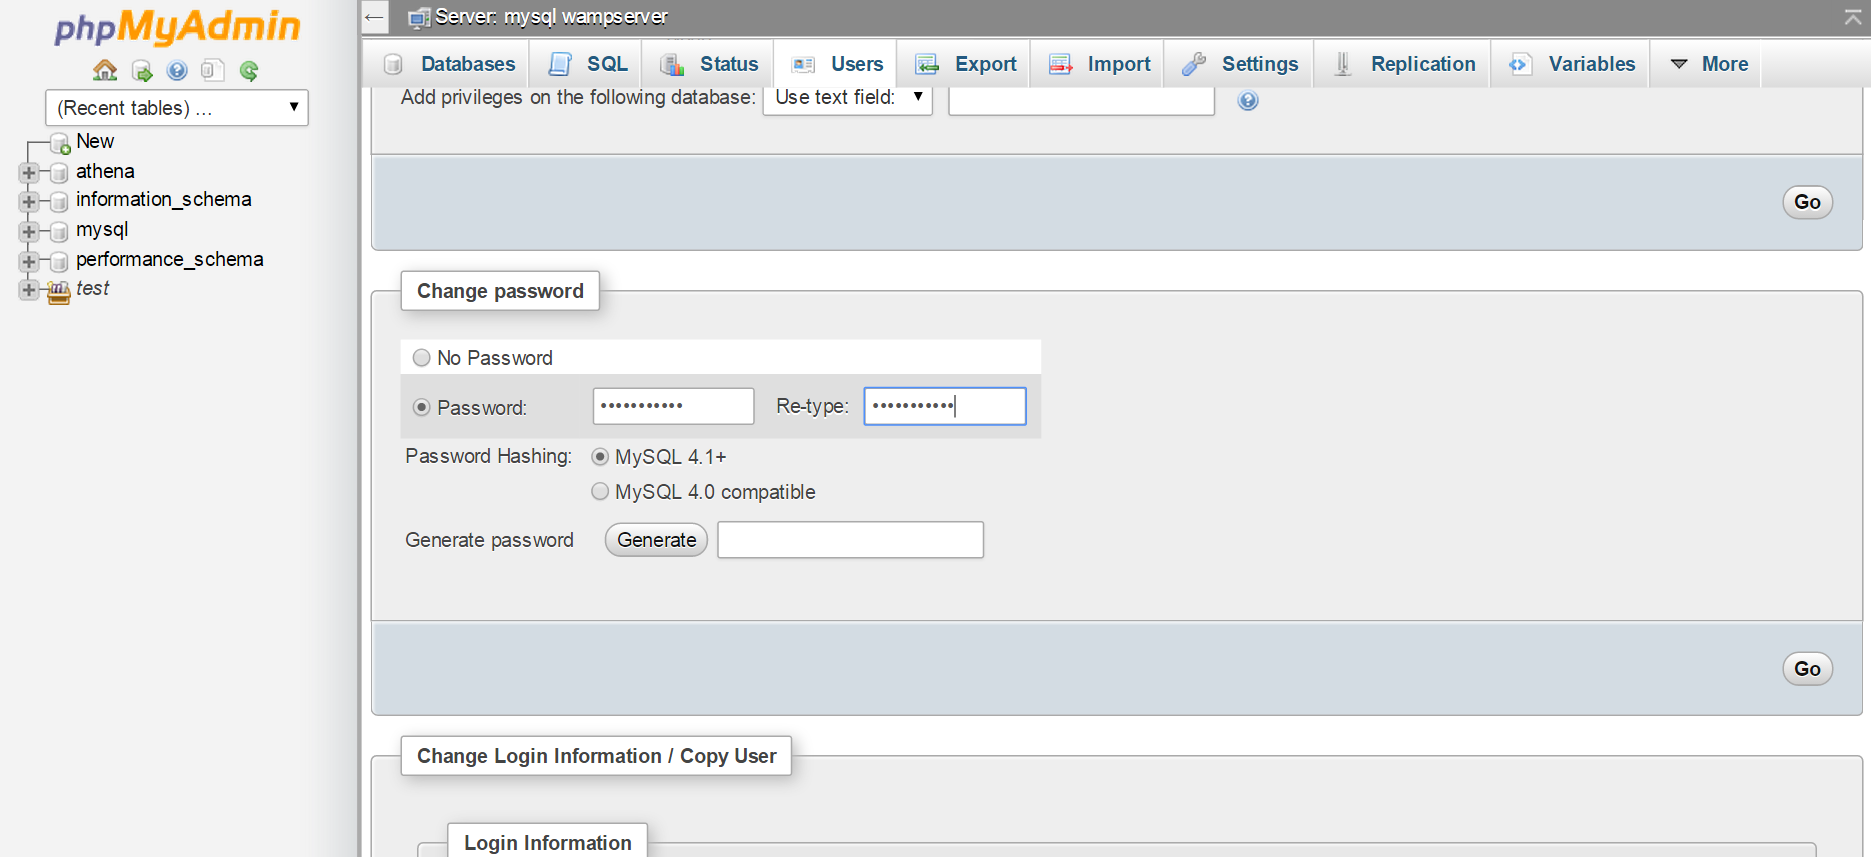
Task: Choose MySQL 4.1+ password hashing
Action: pyautogui.click(x=600, y=457)
